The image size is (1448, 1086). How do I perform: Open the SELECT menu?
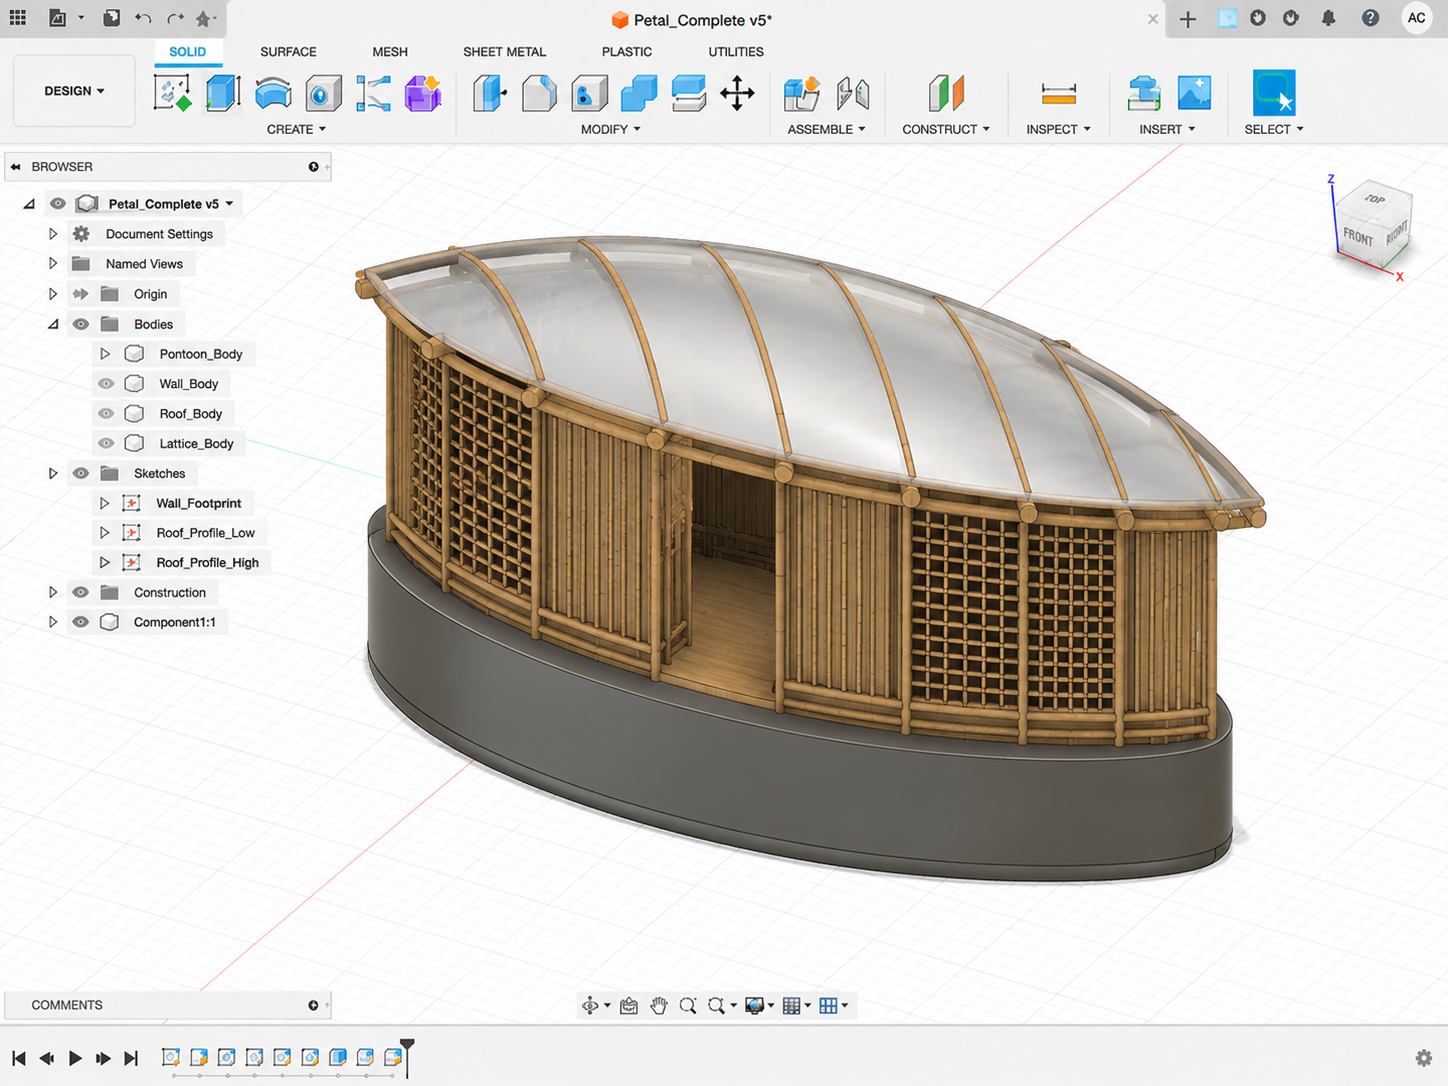click(x=1274, y=130)
